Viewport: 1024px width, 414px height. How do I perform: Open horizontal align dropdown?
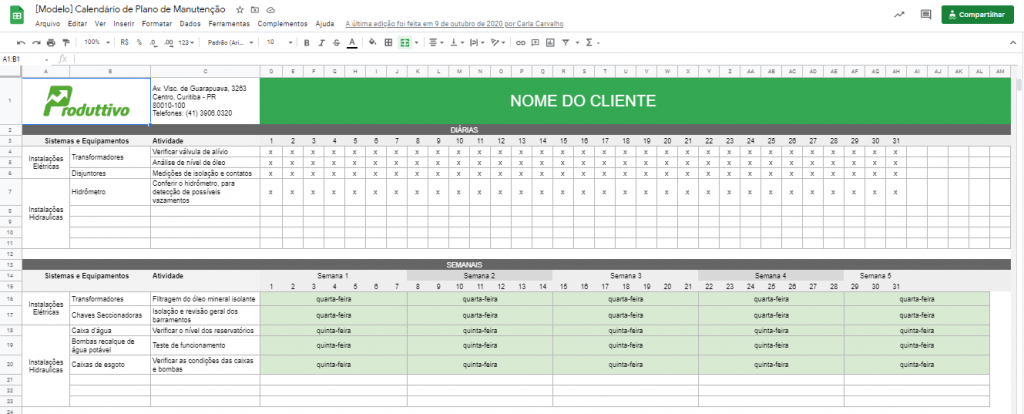[x=435, y=42]
